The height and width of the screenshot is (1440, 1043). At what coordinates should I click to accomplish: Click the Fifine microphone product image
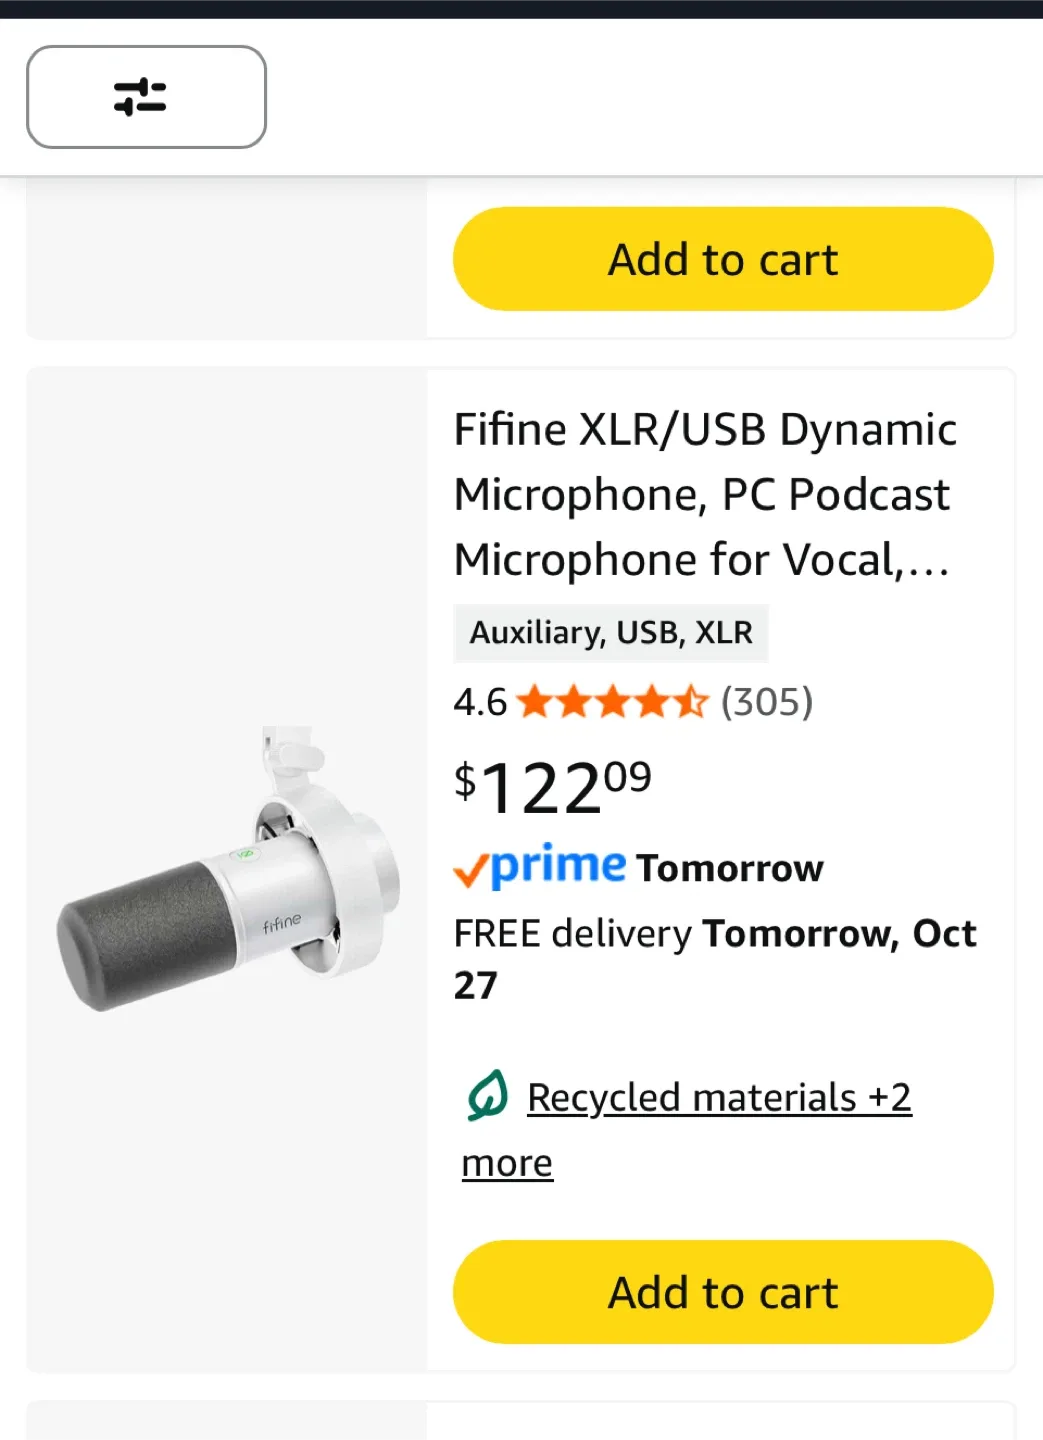tap(228, 868)
